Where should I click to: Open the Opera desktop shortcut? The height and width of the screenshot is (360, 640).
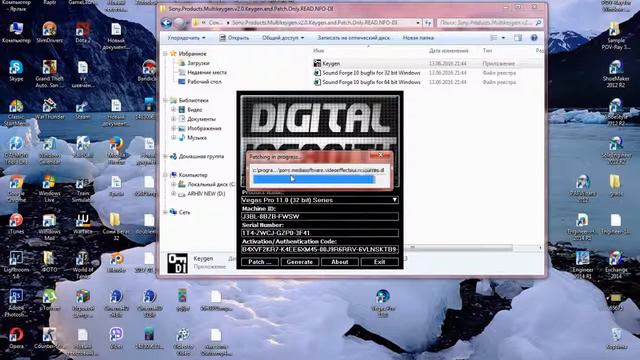[x=16, y=338]
